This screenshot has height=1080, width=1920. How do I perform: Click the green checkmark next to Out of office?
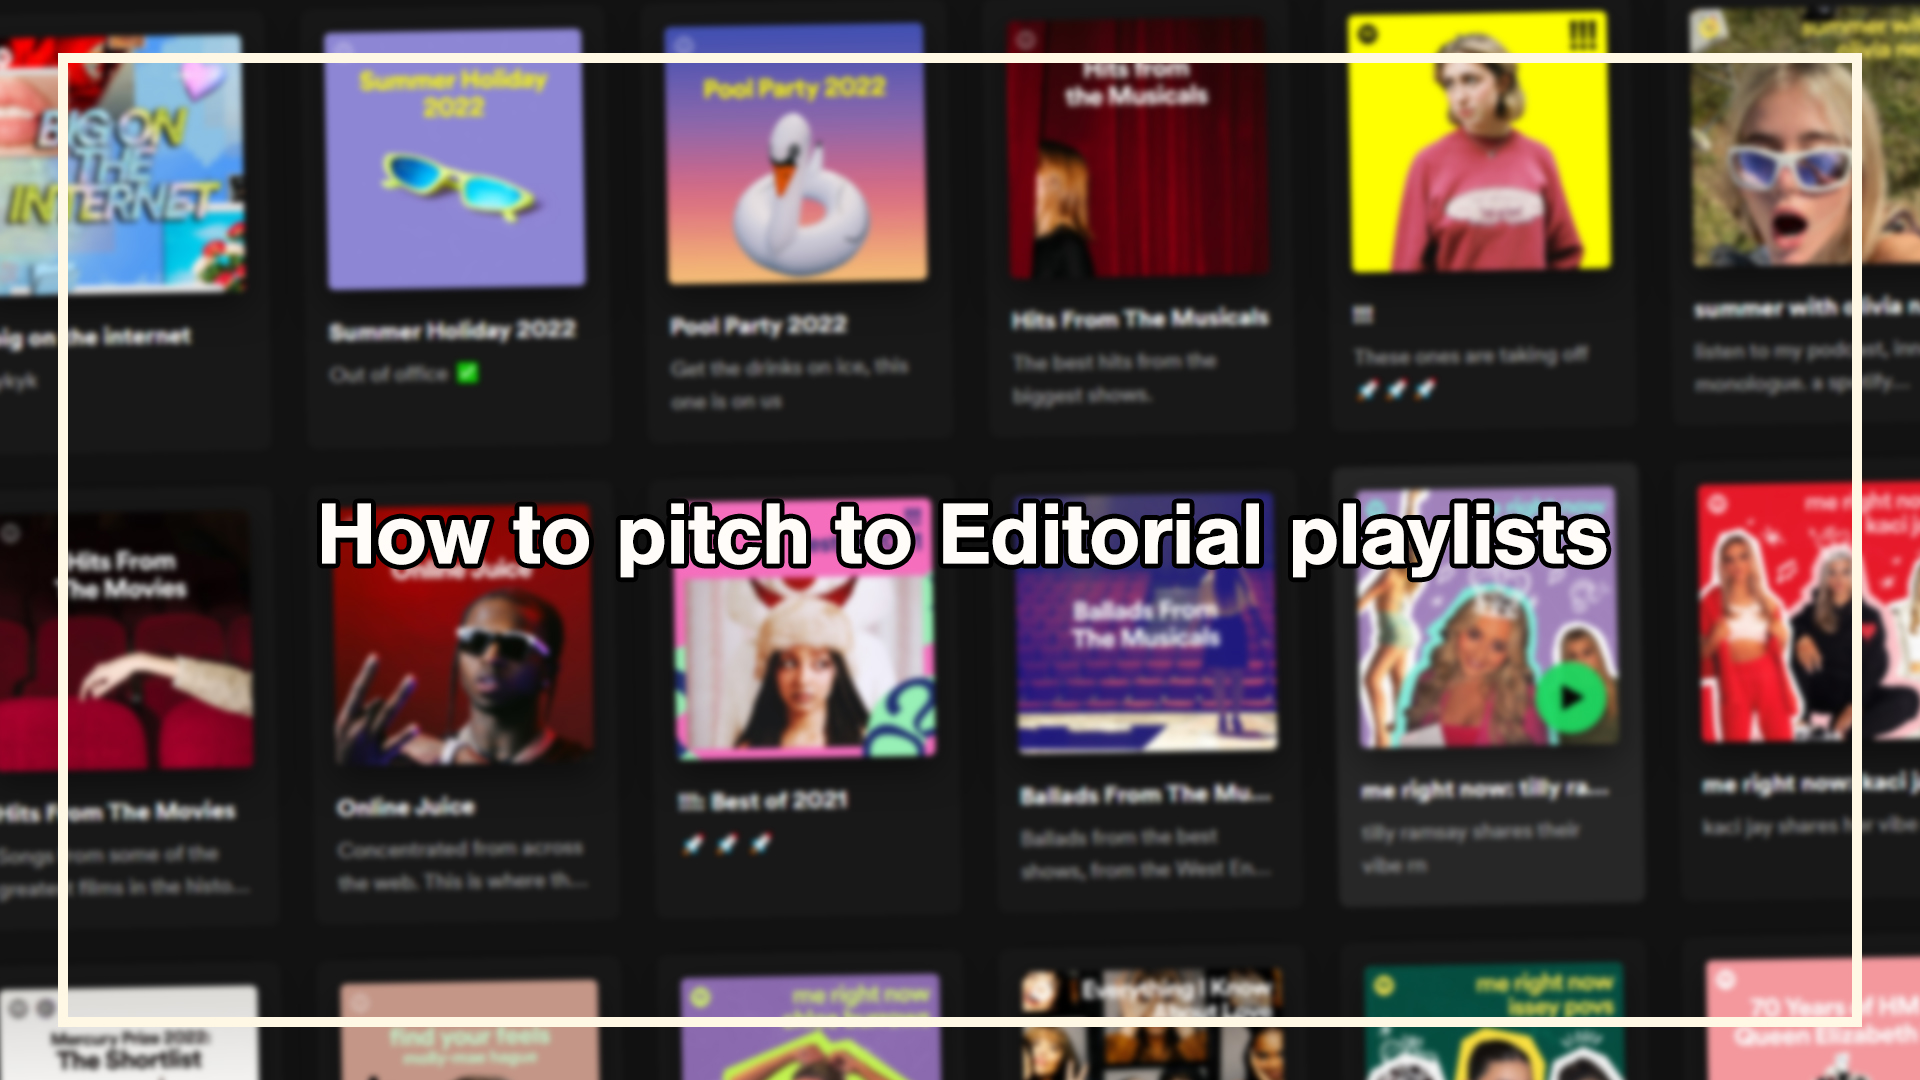coord(466,371)
